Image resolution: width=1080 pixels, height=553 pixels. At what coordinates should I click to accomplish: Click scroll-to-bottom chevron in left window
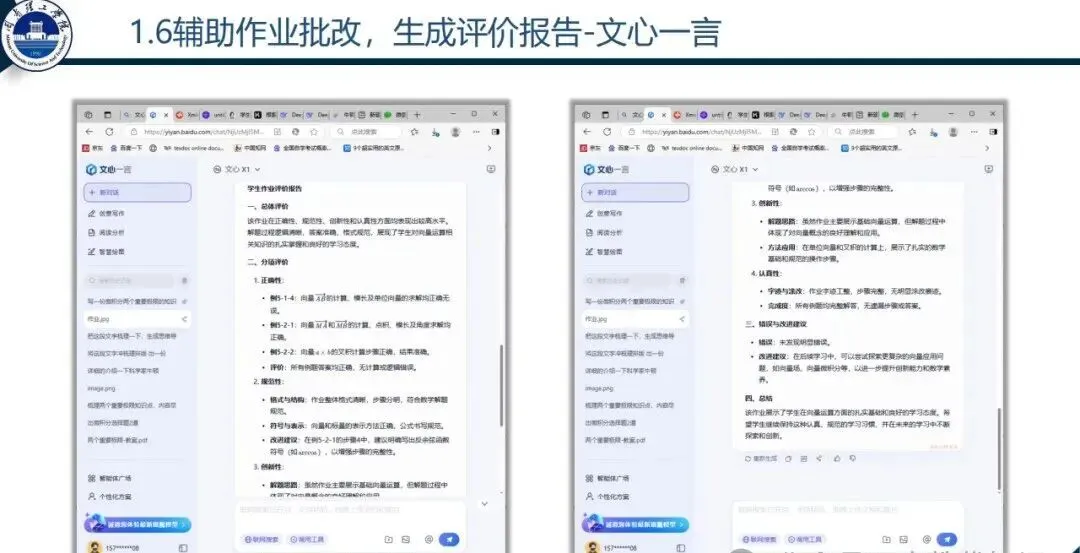484,504
